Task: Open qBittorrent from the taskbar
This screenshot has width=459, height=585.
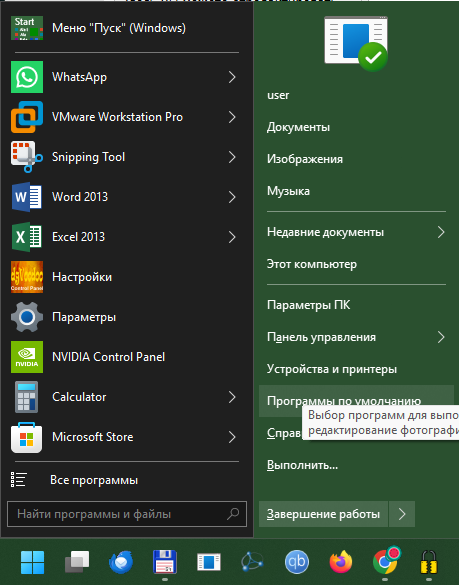Action: [297, 562]
